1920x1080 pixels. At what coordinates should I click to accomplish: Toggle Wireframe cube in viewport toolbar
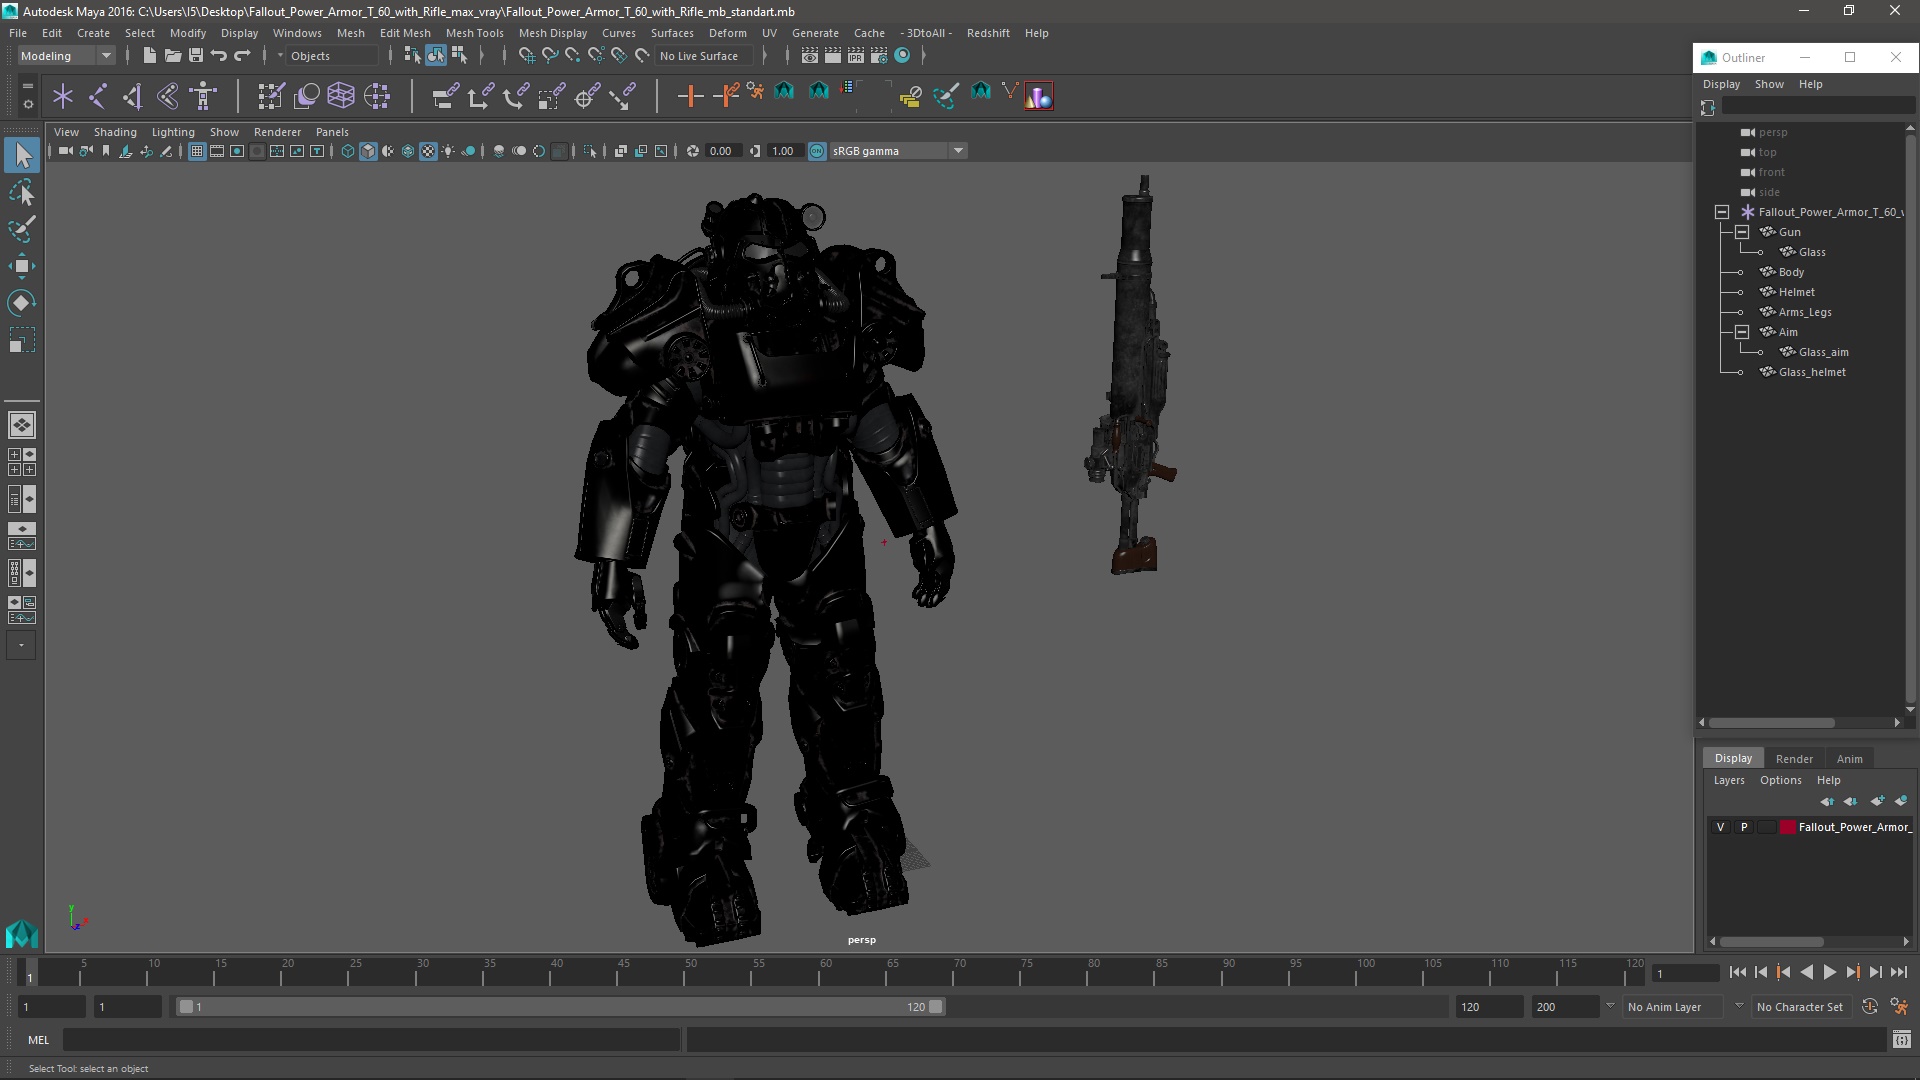coord(348,151)
